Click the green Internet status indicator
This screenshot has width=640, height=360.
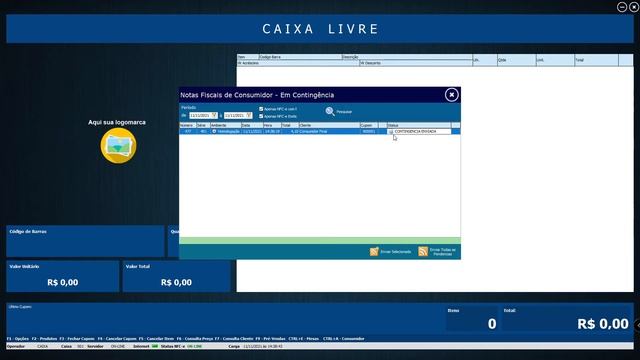point(155,346)
